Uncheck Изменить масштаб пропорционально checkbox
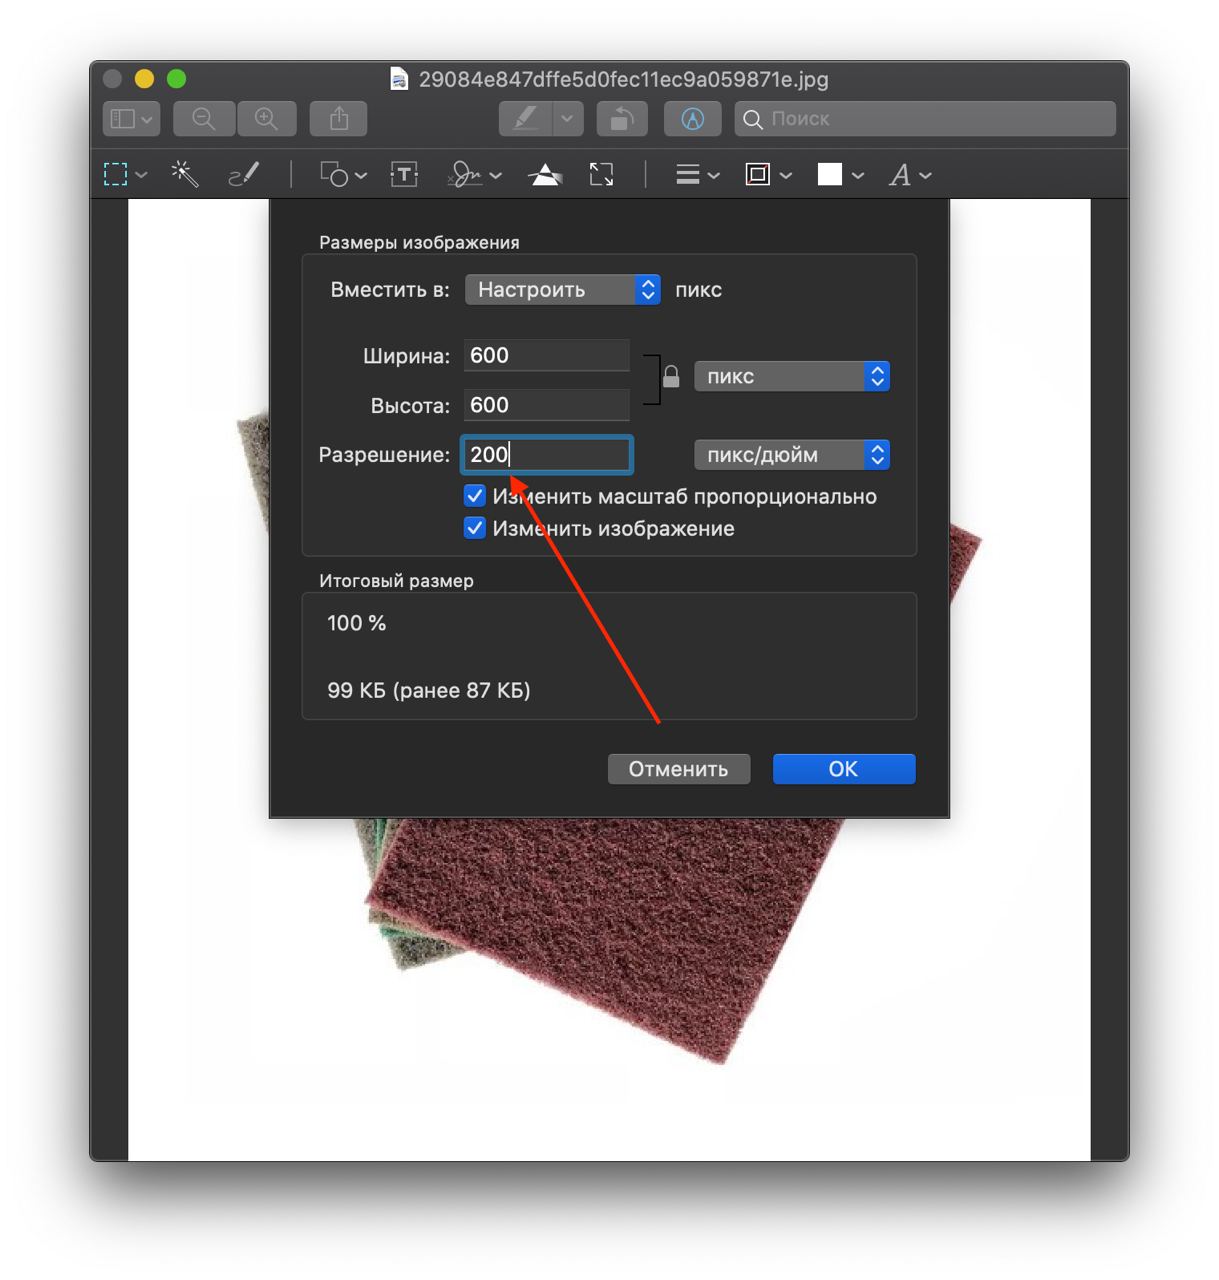1219x1280 pixels. click(x=475, y=496)
